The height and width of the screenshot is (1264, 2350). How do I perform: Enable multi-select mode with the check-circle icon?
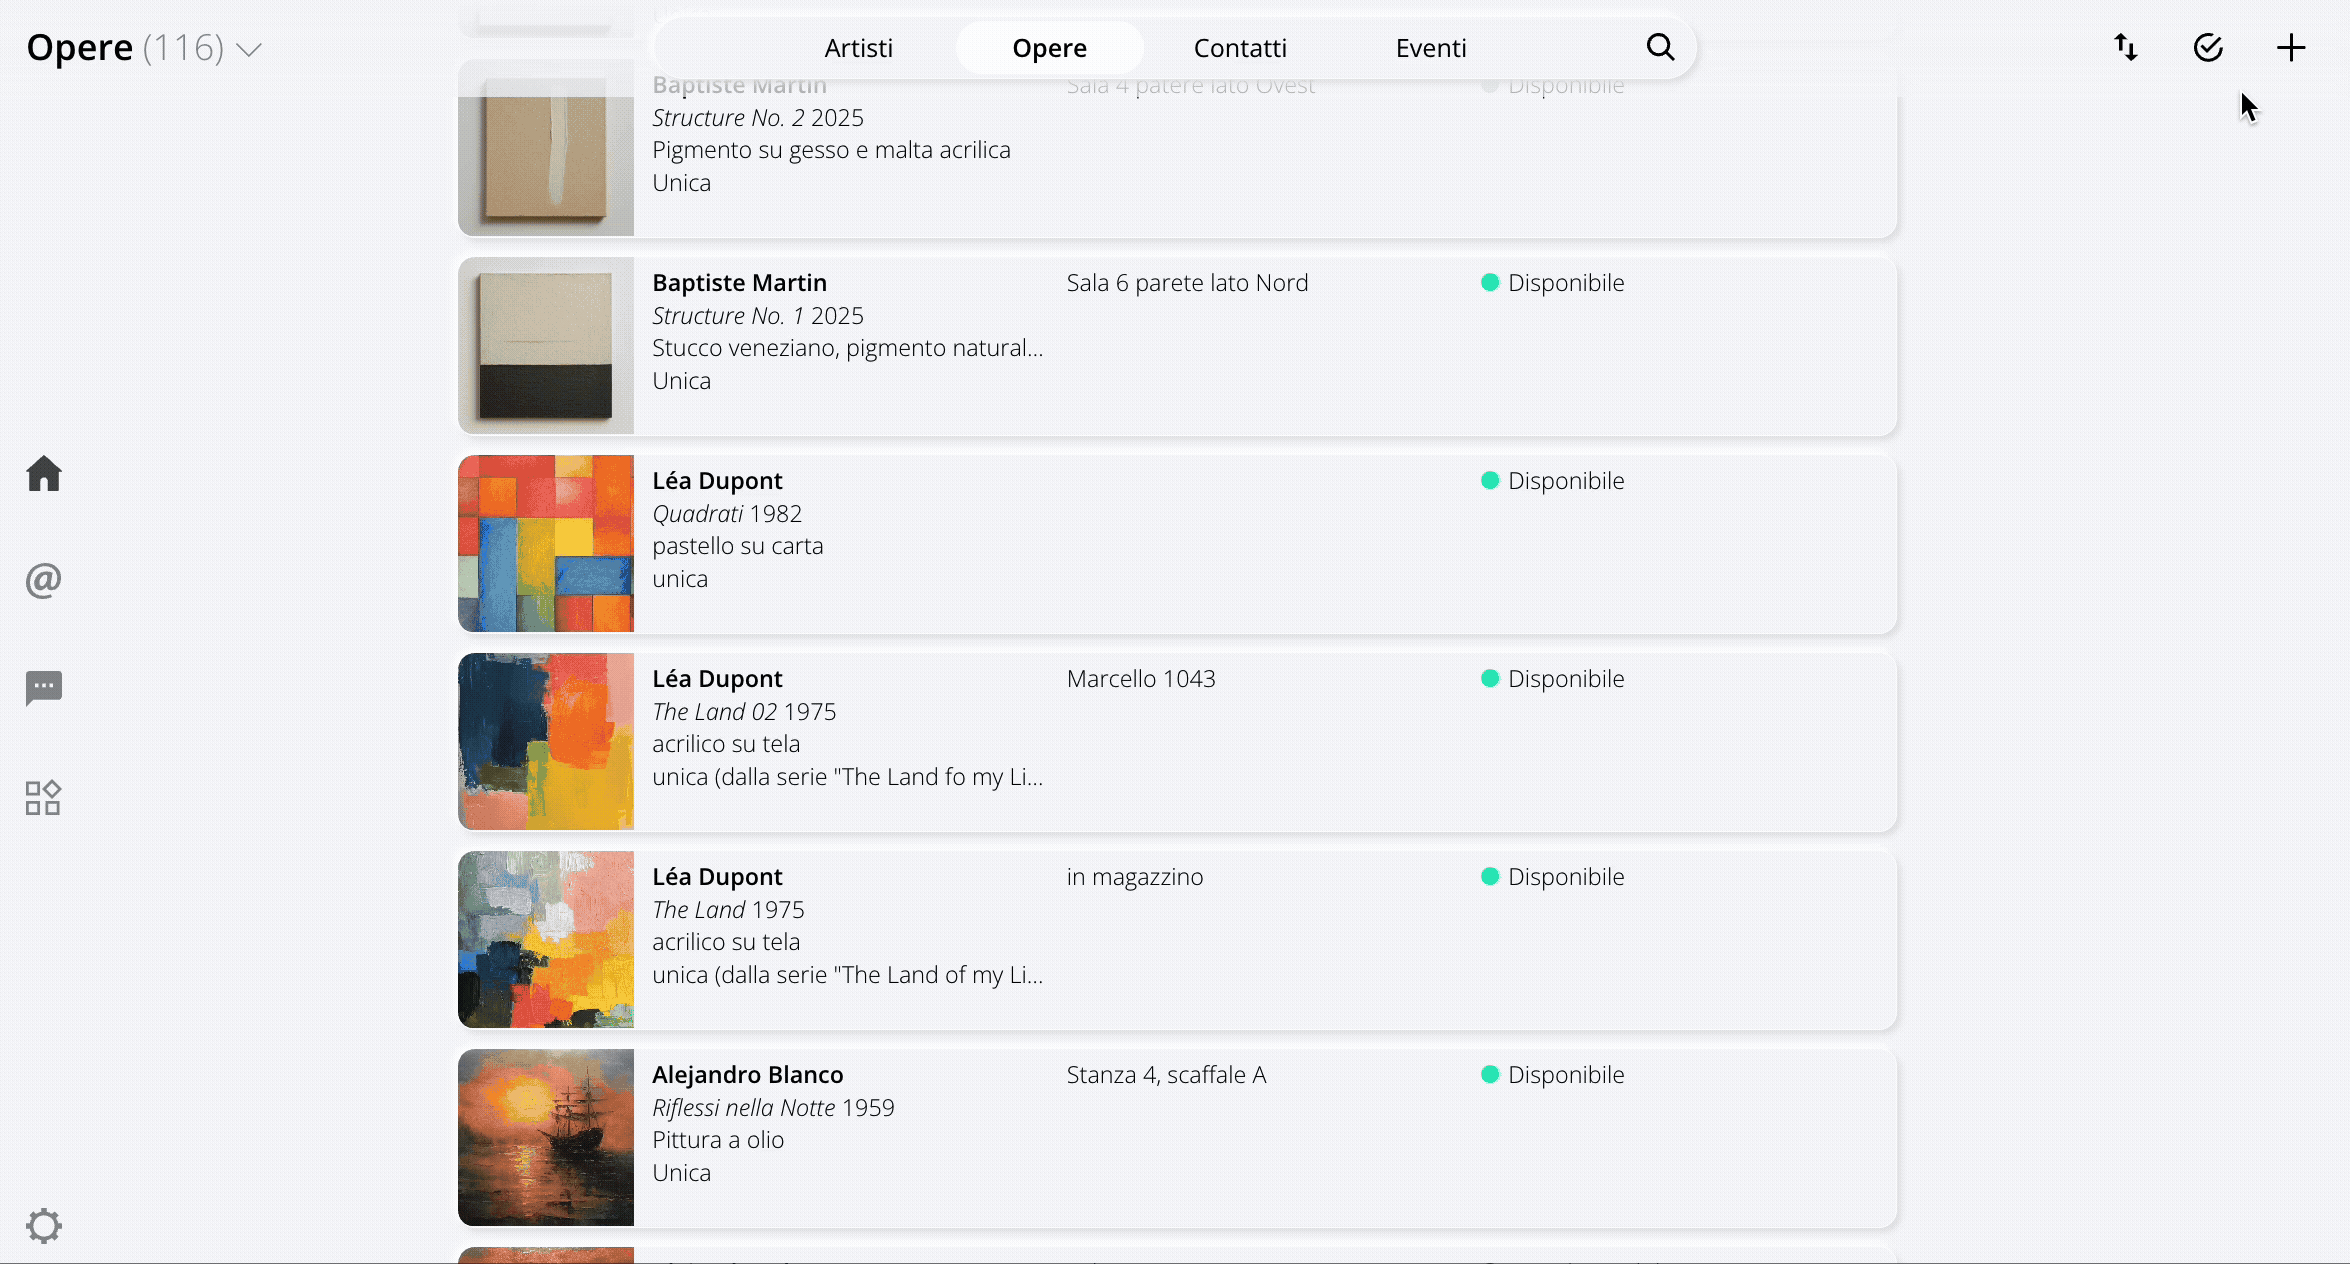pos(2208,46)
